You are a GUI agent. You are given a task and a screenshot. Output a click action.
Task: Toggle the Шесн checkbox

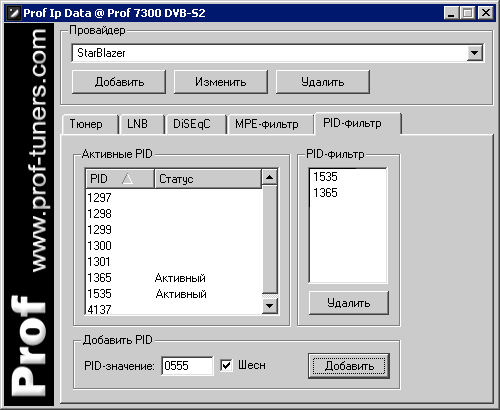226,365
